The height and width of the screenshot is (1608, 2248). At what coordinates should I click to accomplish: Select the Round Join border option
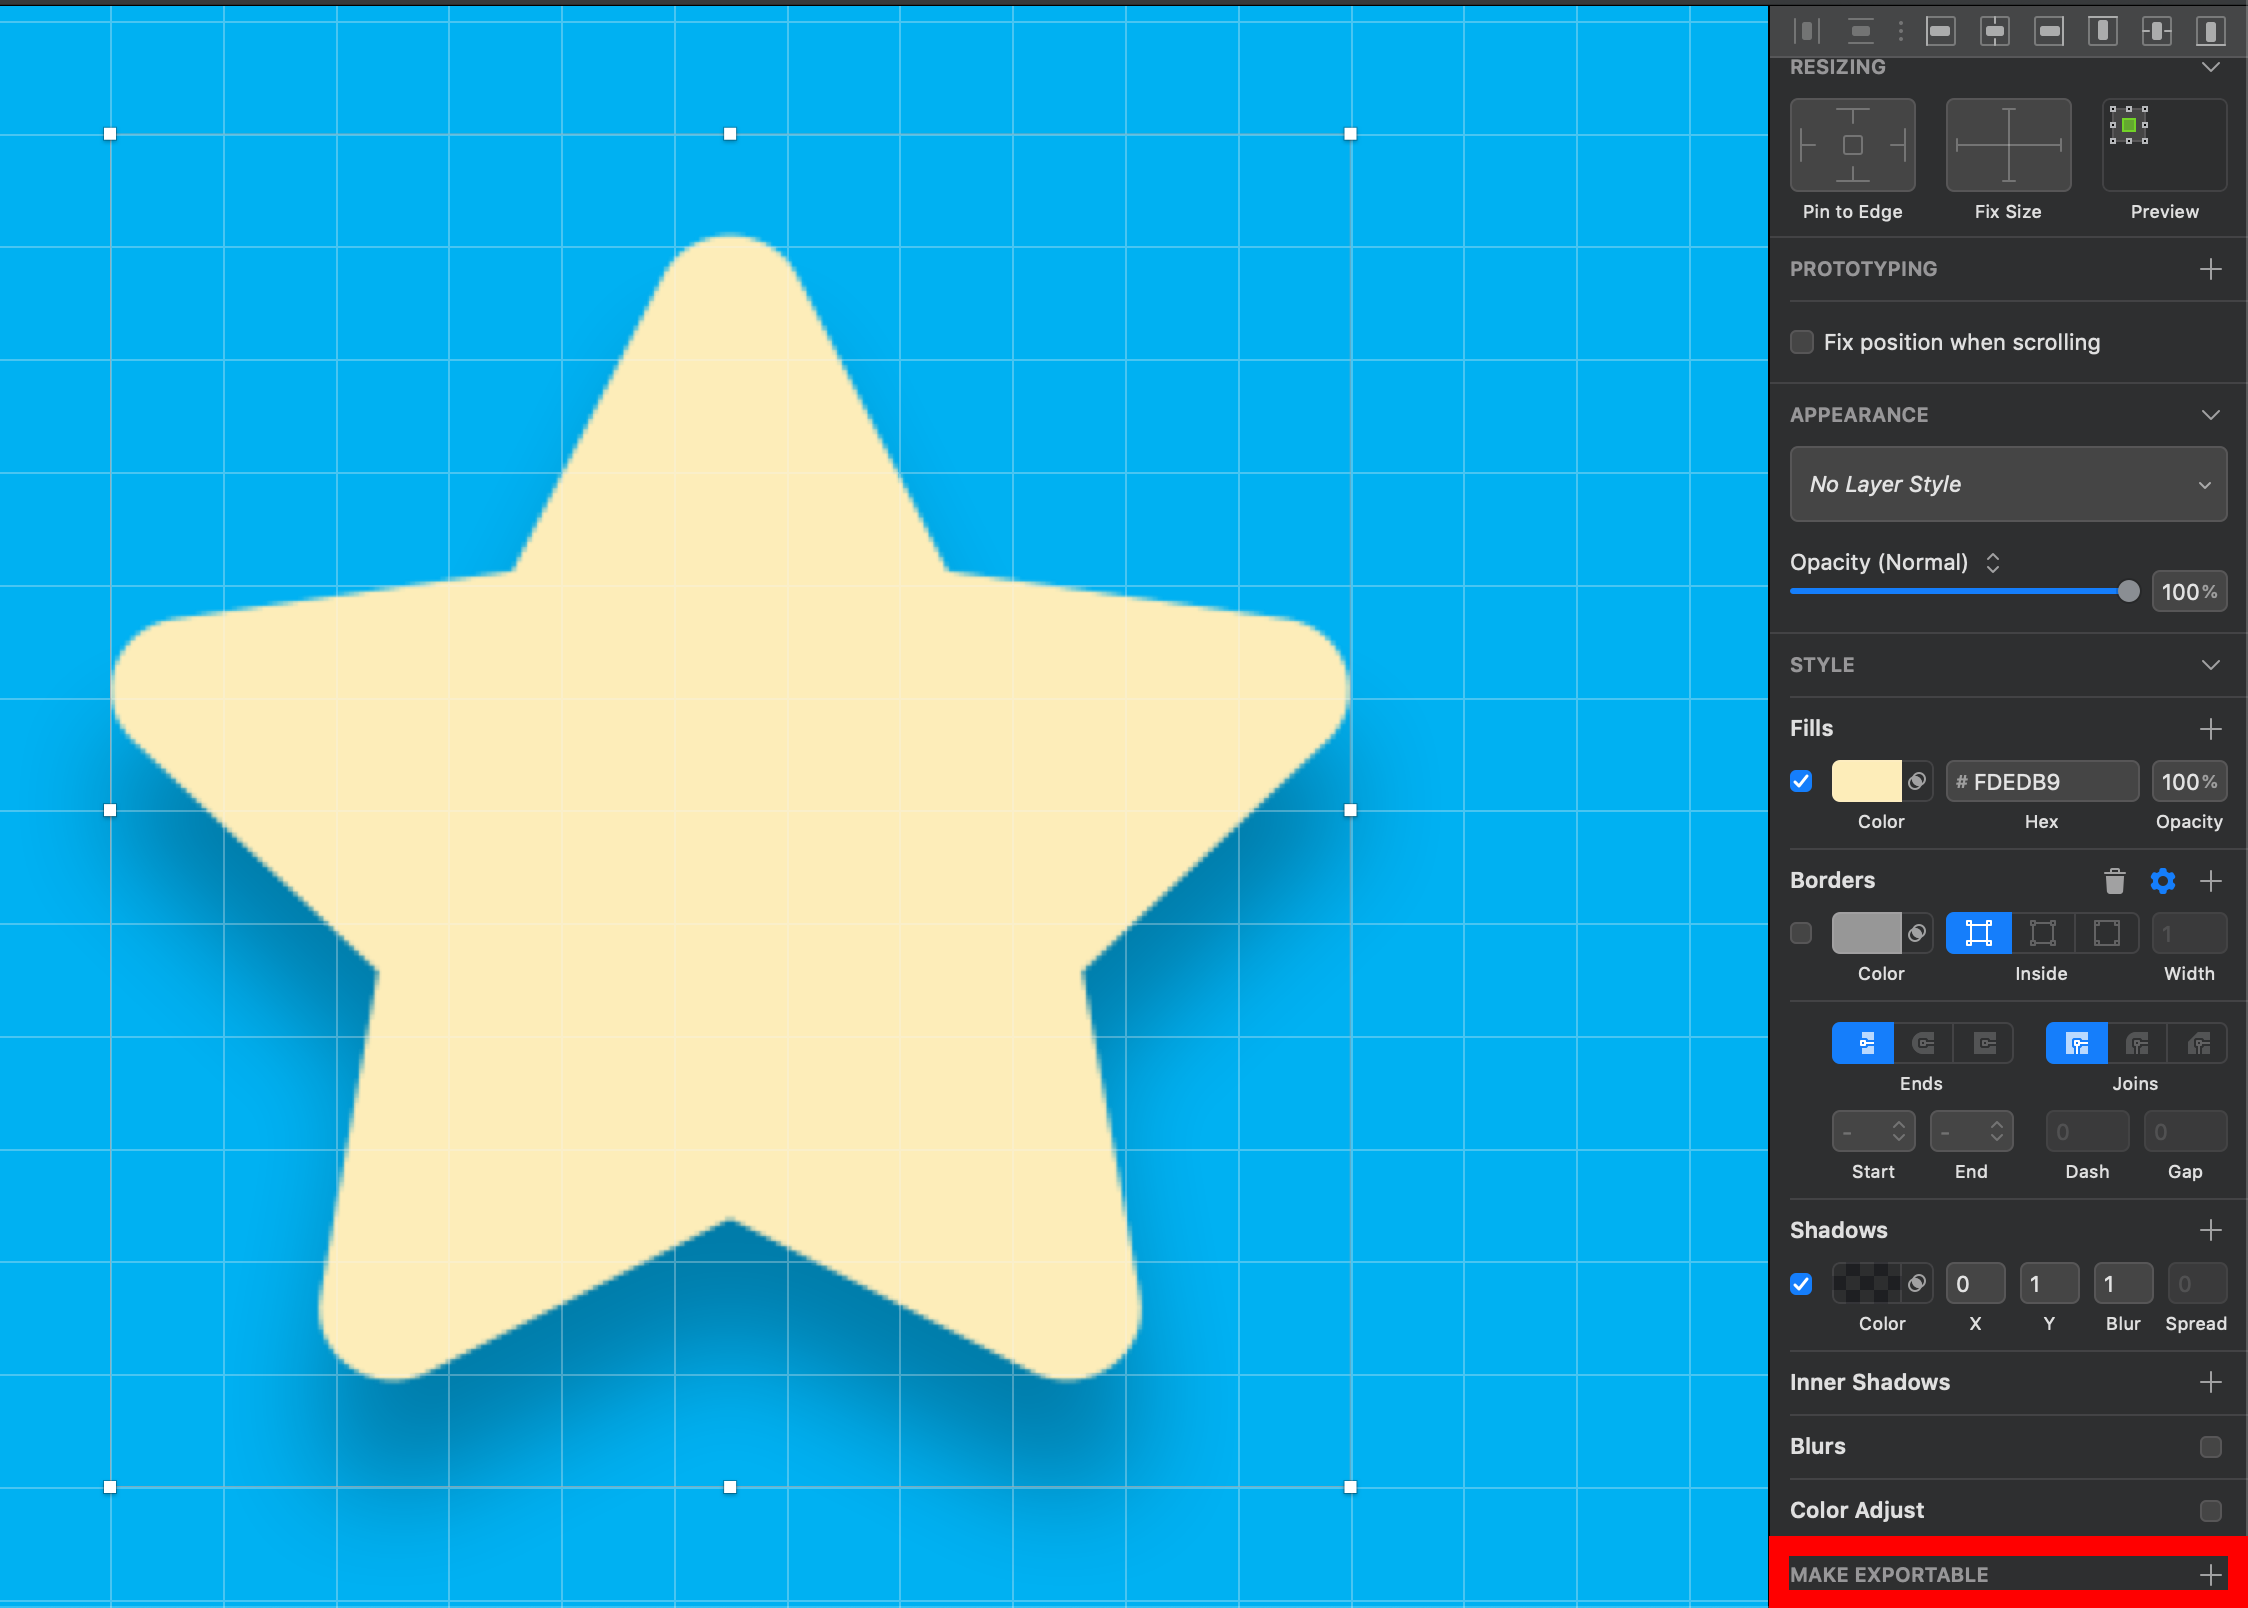(x=2136, y=1043)
